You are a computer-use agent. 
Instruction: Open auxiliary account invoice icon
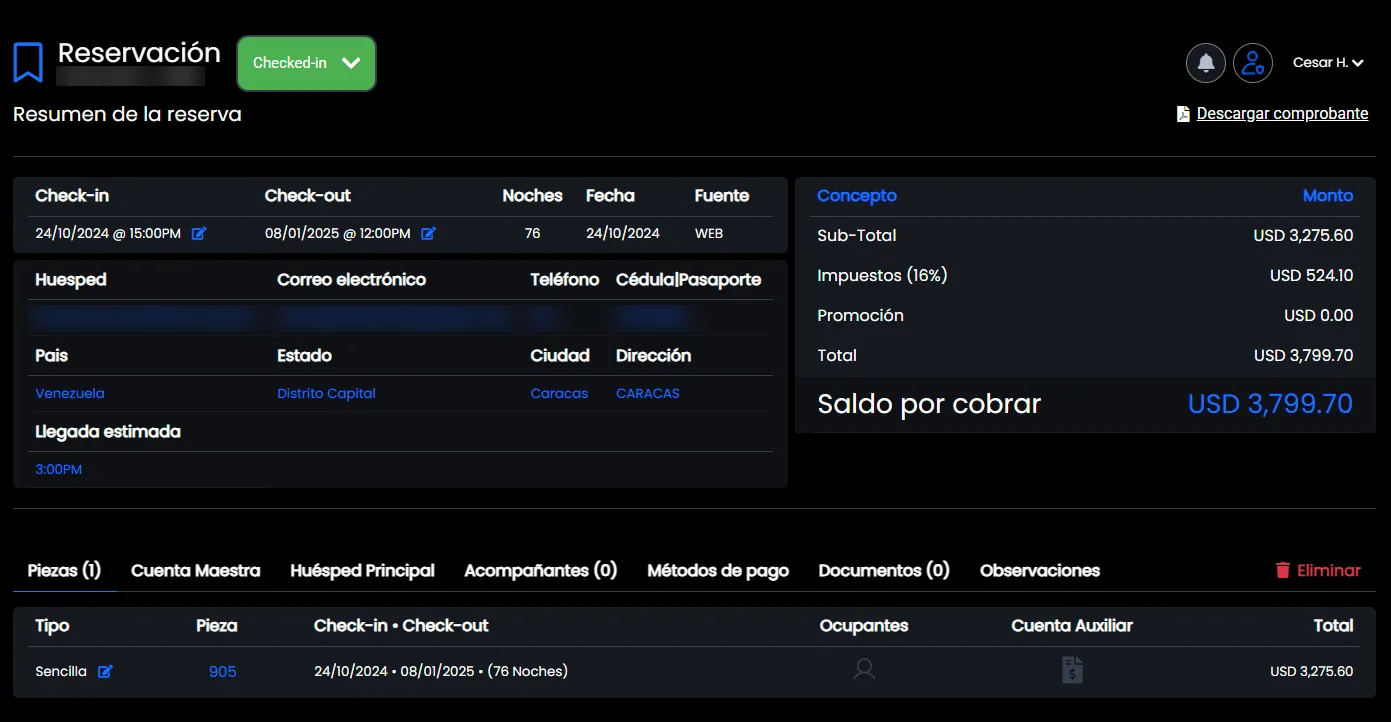coord(1072,670)
